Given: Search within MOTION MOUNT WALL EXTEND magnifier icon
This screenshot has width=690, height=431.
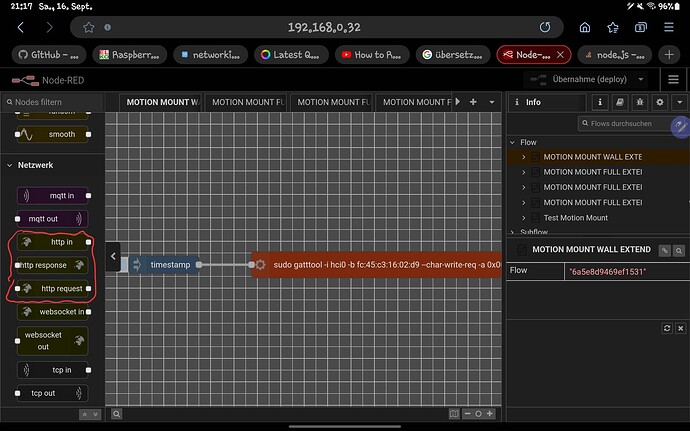Looking at the screenshot, I should point(679,250).
